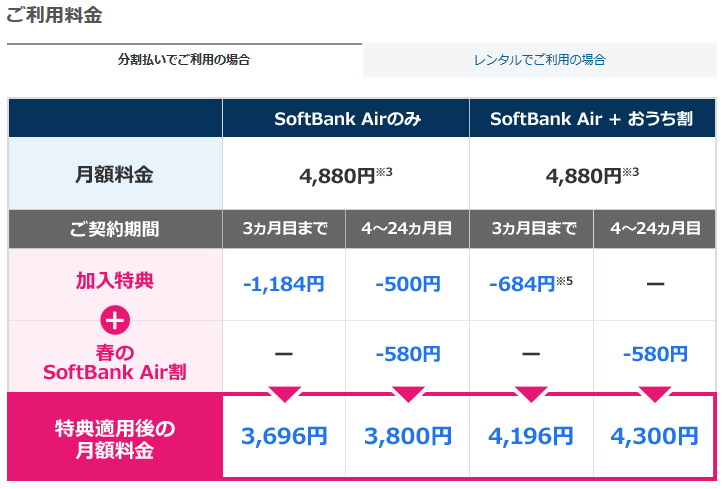Click the 春のSoftBank Air割 label
The width and height of the screenshot is (723, 489).
click(115, 363)
